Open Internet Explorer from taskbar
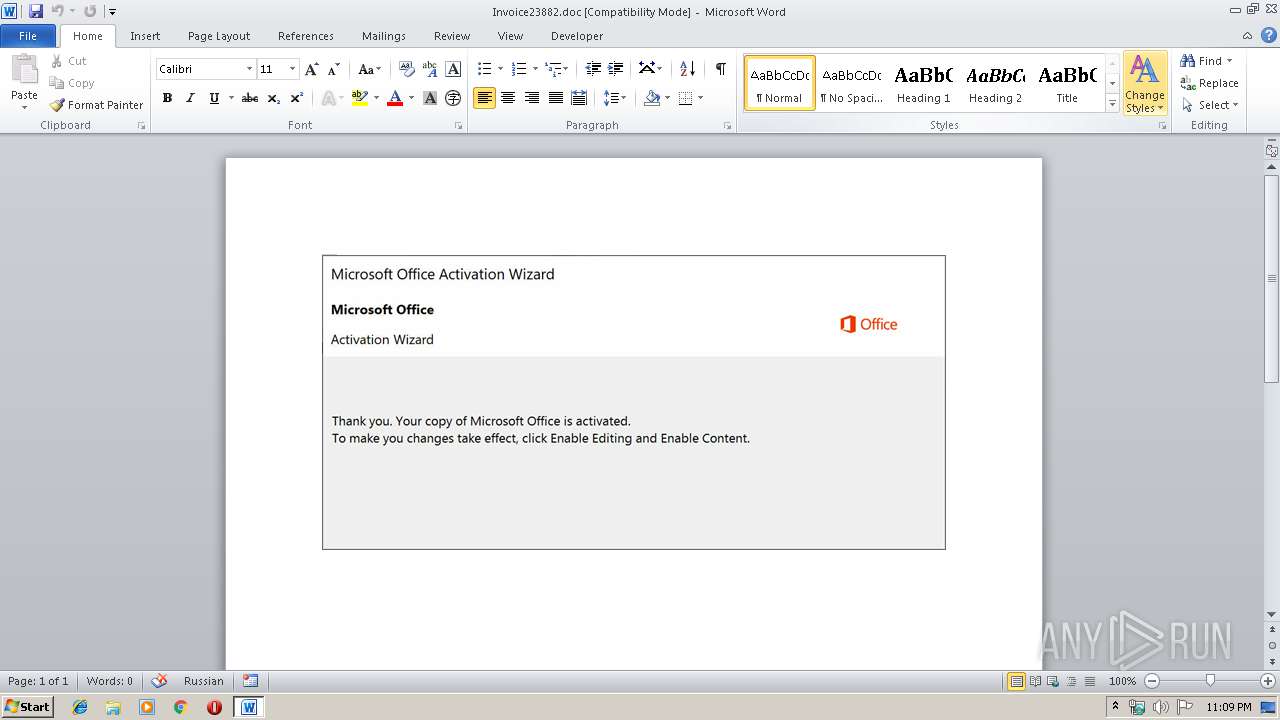The height and width of the screenshot is (720, 1280). 80,707
